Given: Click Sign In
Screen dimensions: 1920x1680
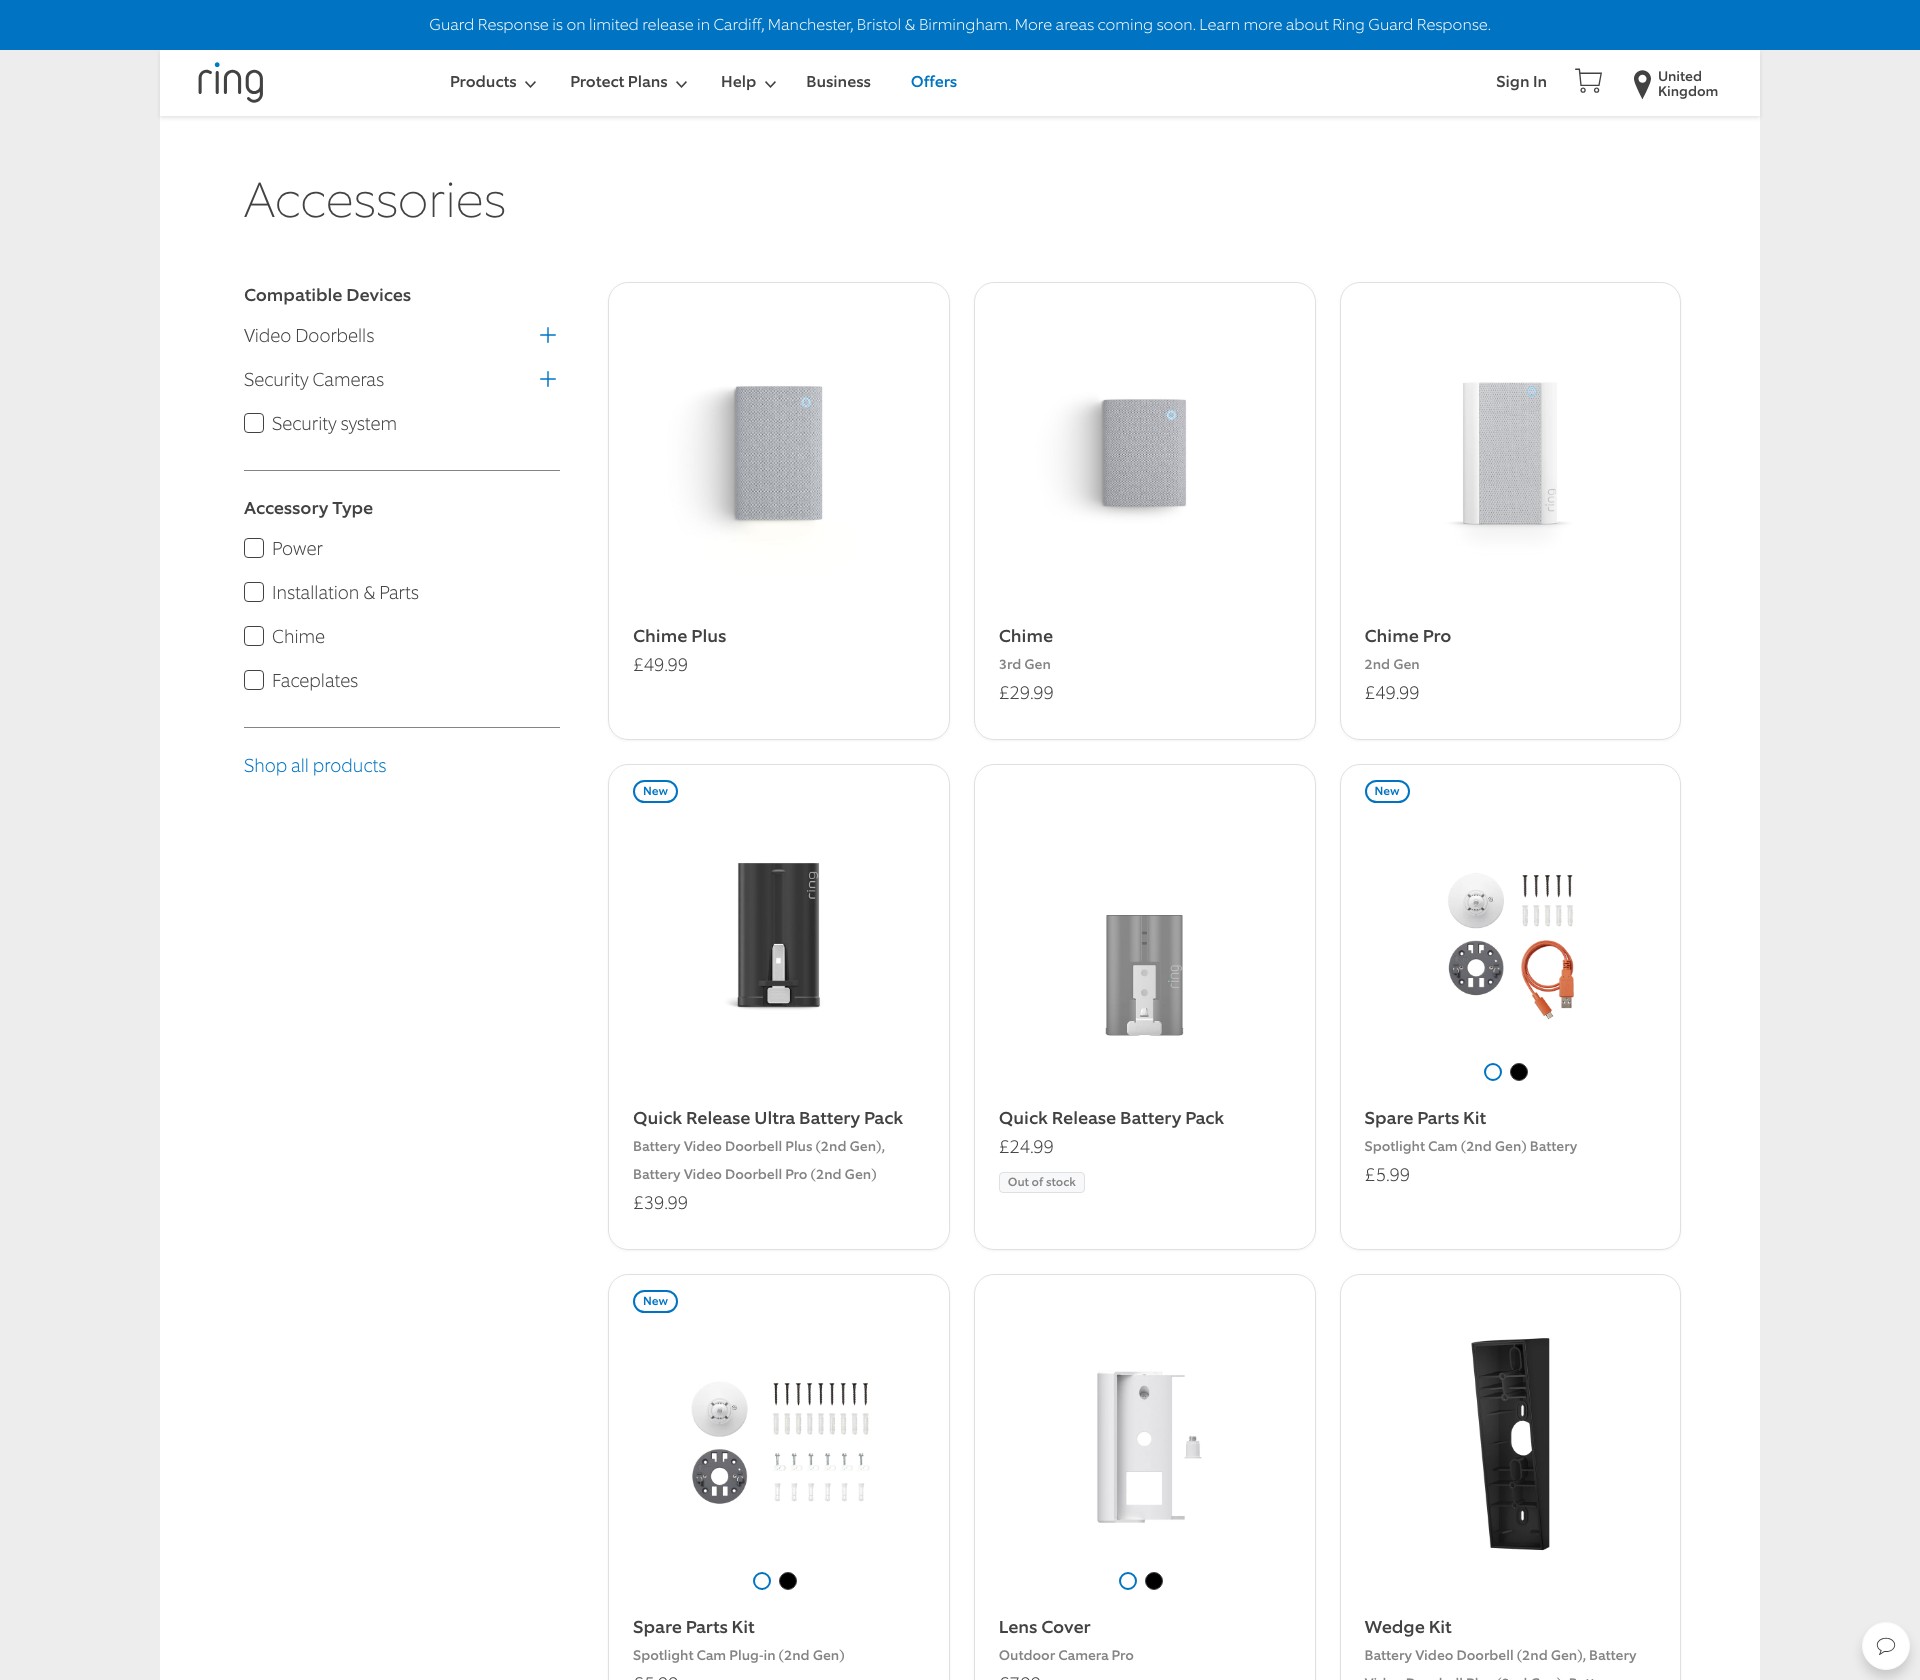Looking at the screenshot, I should click(x=1521, y=82).
